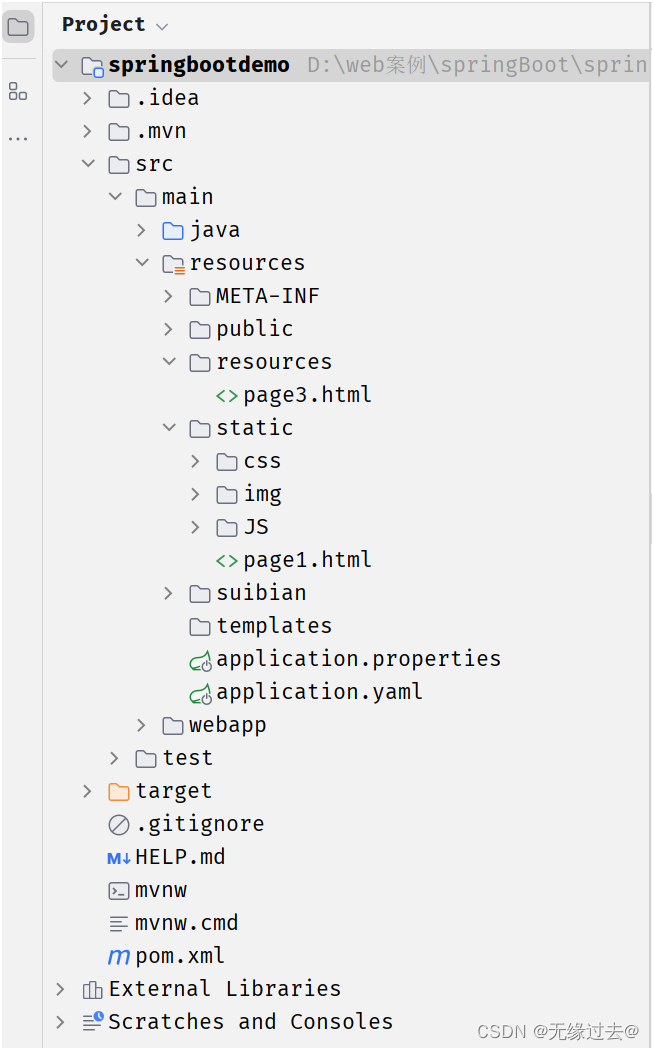The image size is (654, 1050).
Task: Select the Project tool window icon in the sidebar
Action: [x=18, y=28]
